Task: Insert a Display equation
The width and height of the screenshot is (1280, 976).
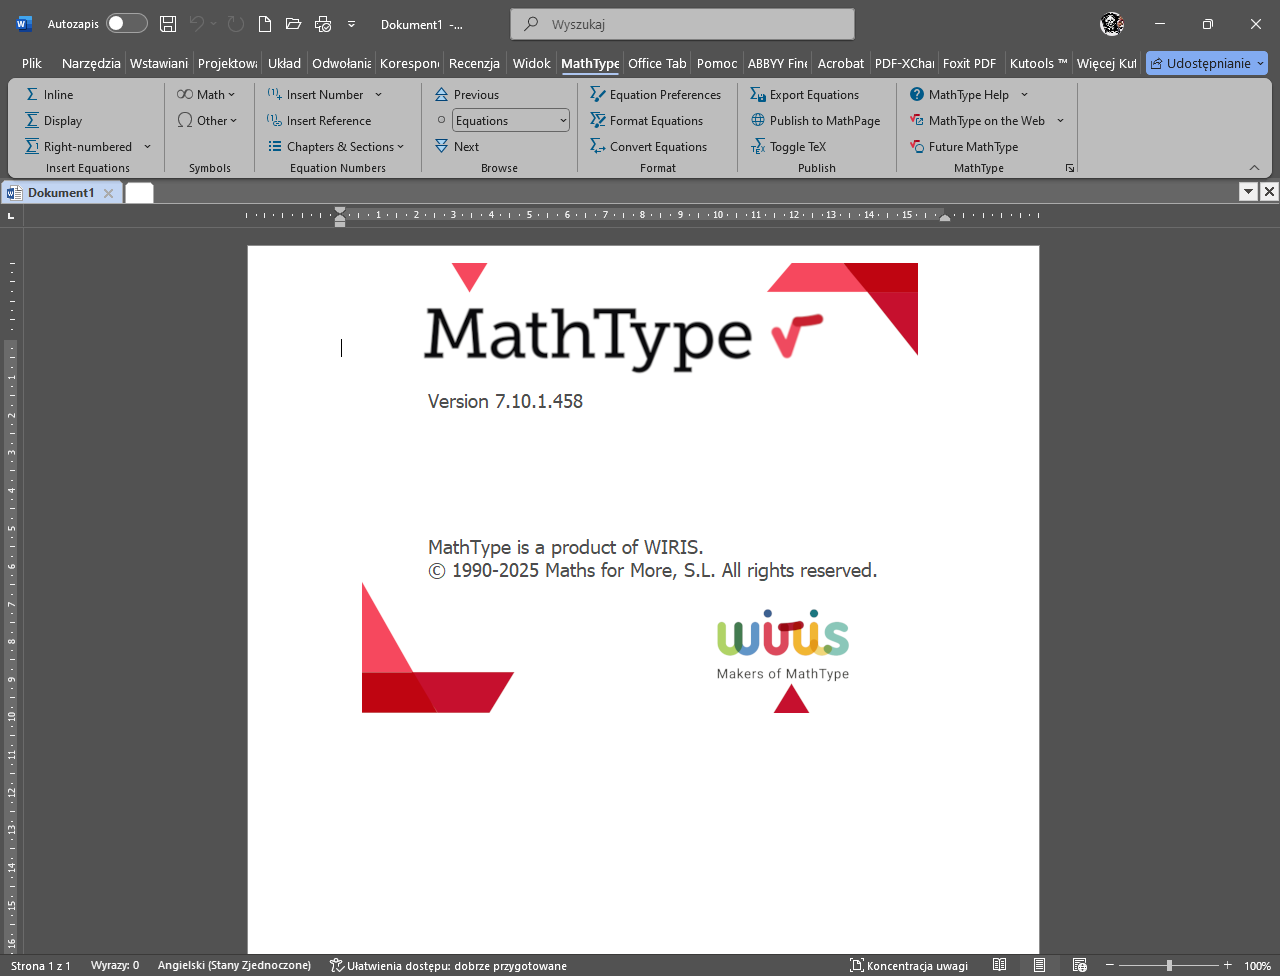Action: point(54,120)
